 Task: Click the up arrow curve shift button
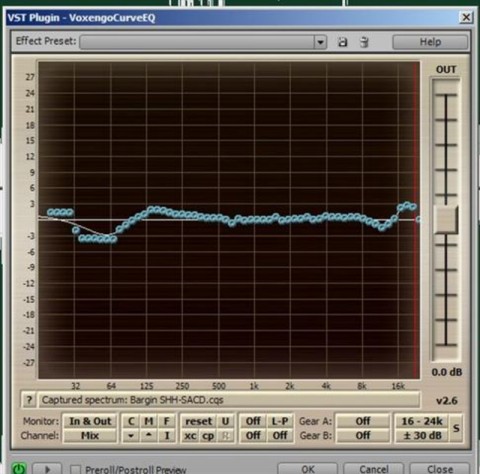click(149, 435)
